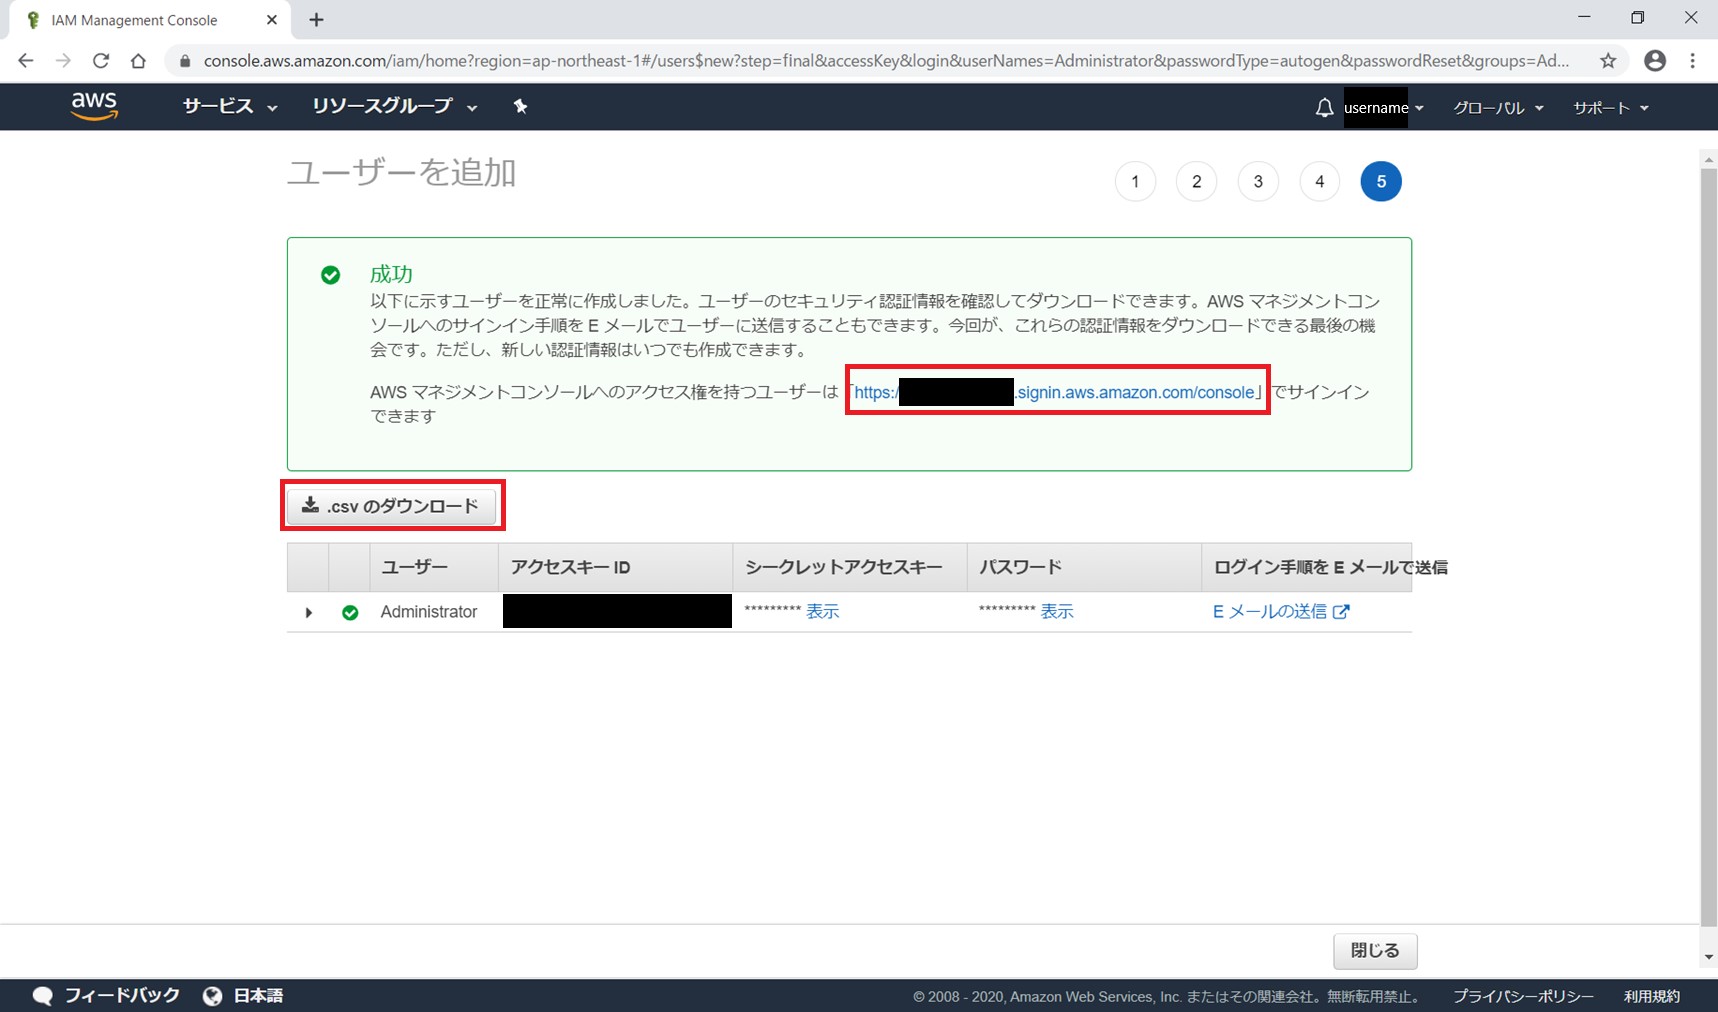Open the Chrome profile avatar icon

tap(1655, 60)
